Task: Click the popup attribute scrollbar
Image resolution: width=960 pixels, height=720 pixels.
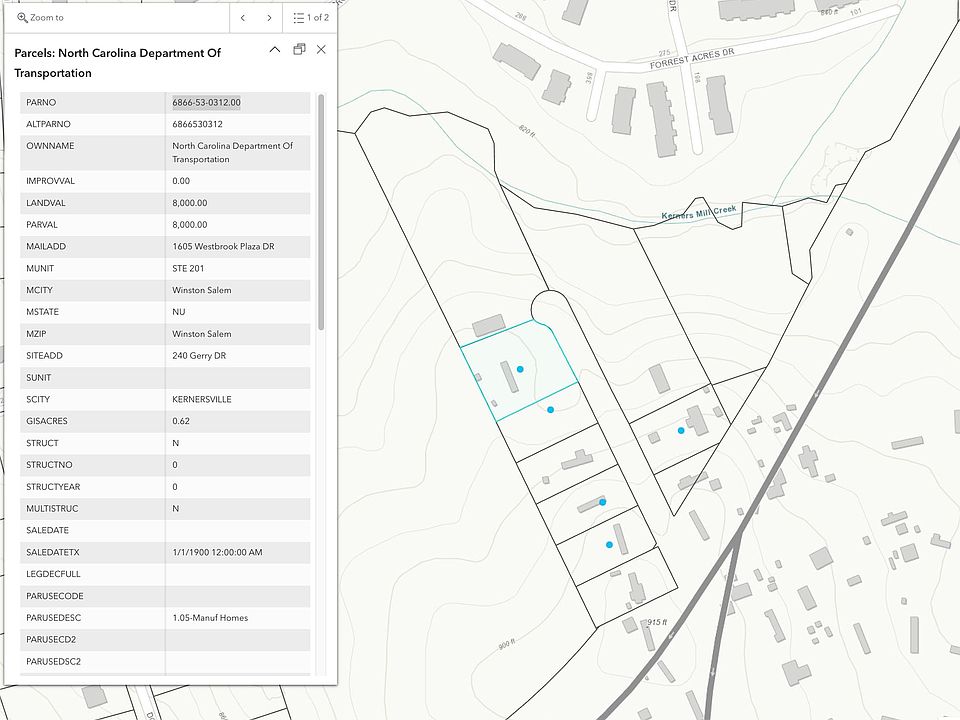Action: [321, 211]
